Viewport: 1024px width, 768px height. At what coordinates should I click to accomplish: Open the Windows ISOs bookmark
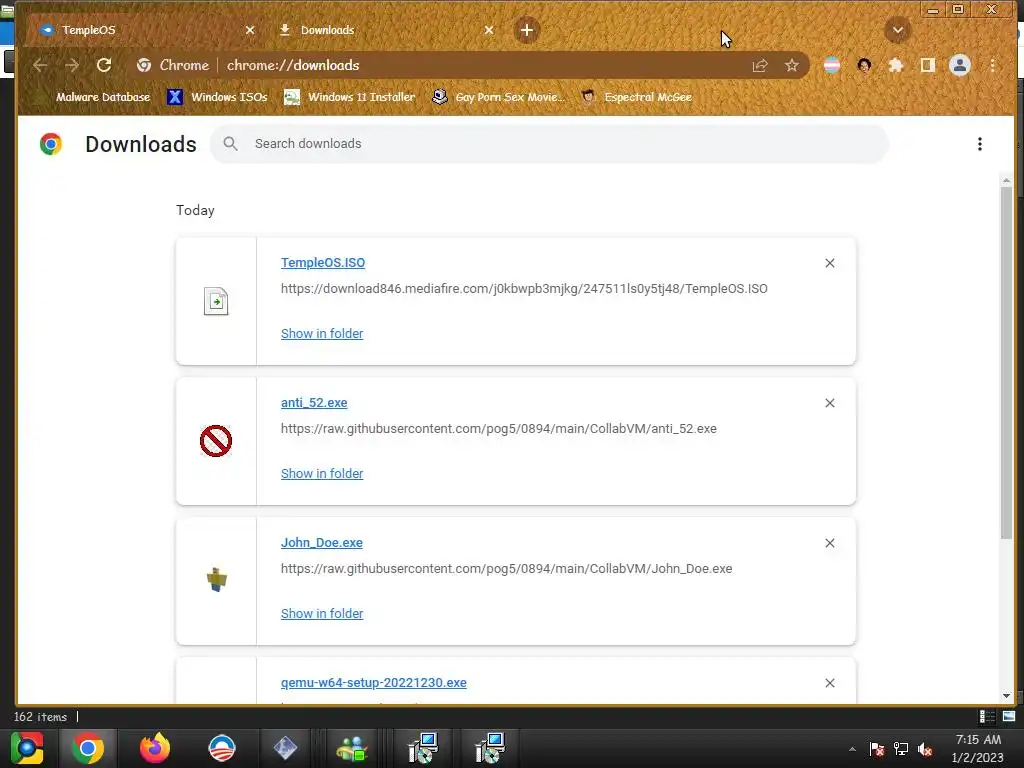click(x=217, y=97)
